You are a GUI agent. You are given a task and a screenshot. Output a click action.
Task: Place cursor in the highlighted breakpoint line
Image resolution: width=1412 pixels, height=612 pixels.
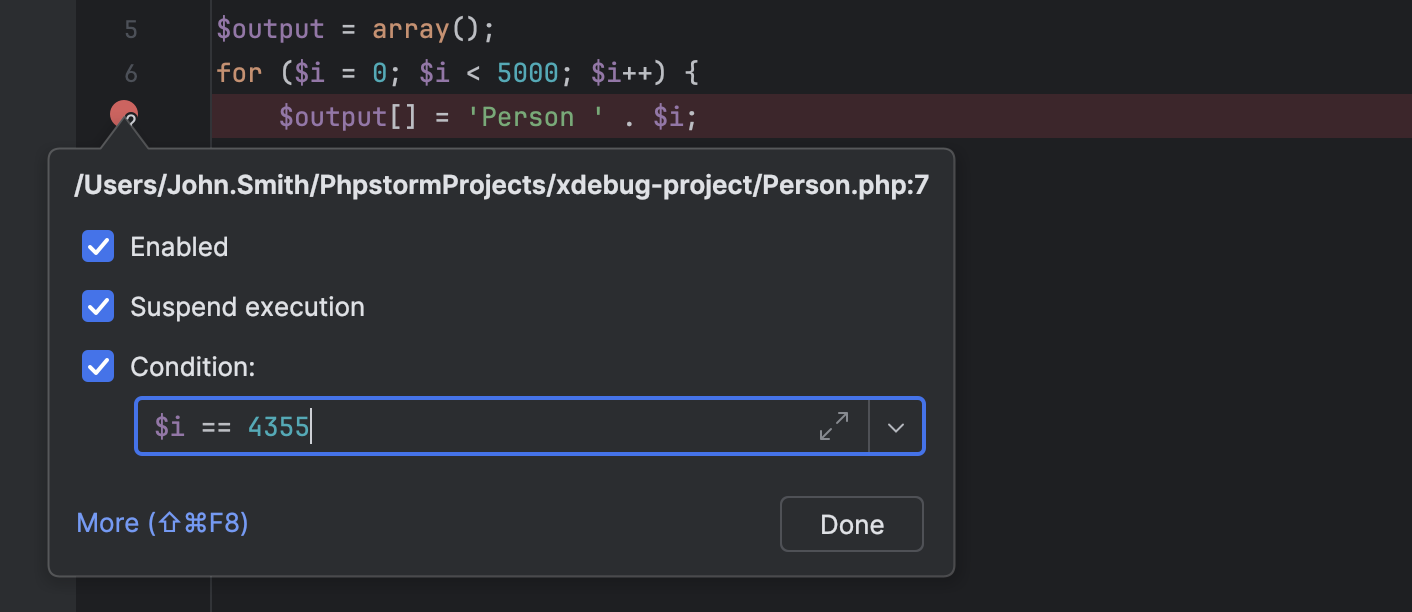[x=800, y=116]
